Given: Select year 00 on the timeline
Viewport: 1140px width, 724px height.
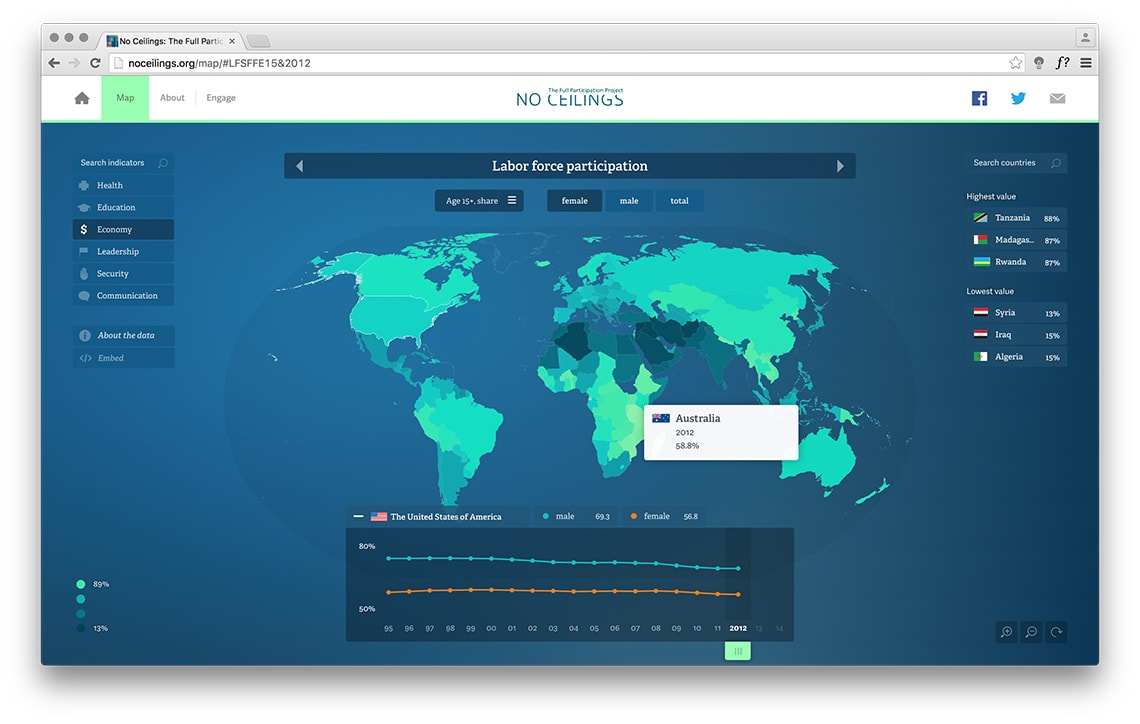Looking at the screenshot, I should pos(491,628).
